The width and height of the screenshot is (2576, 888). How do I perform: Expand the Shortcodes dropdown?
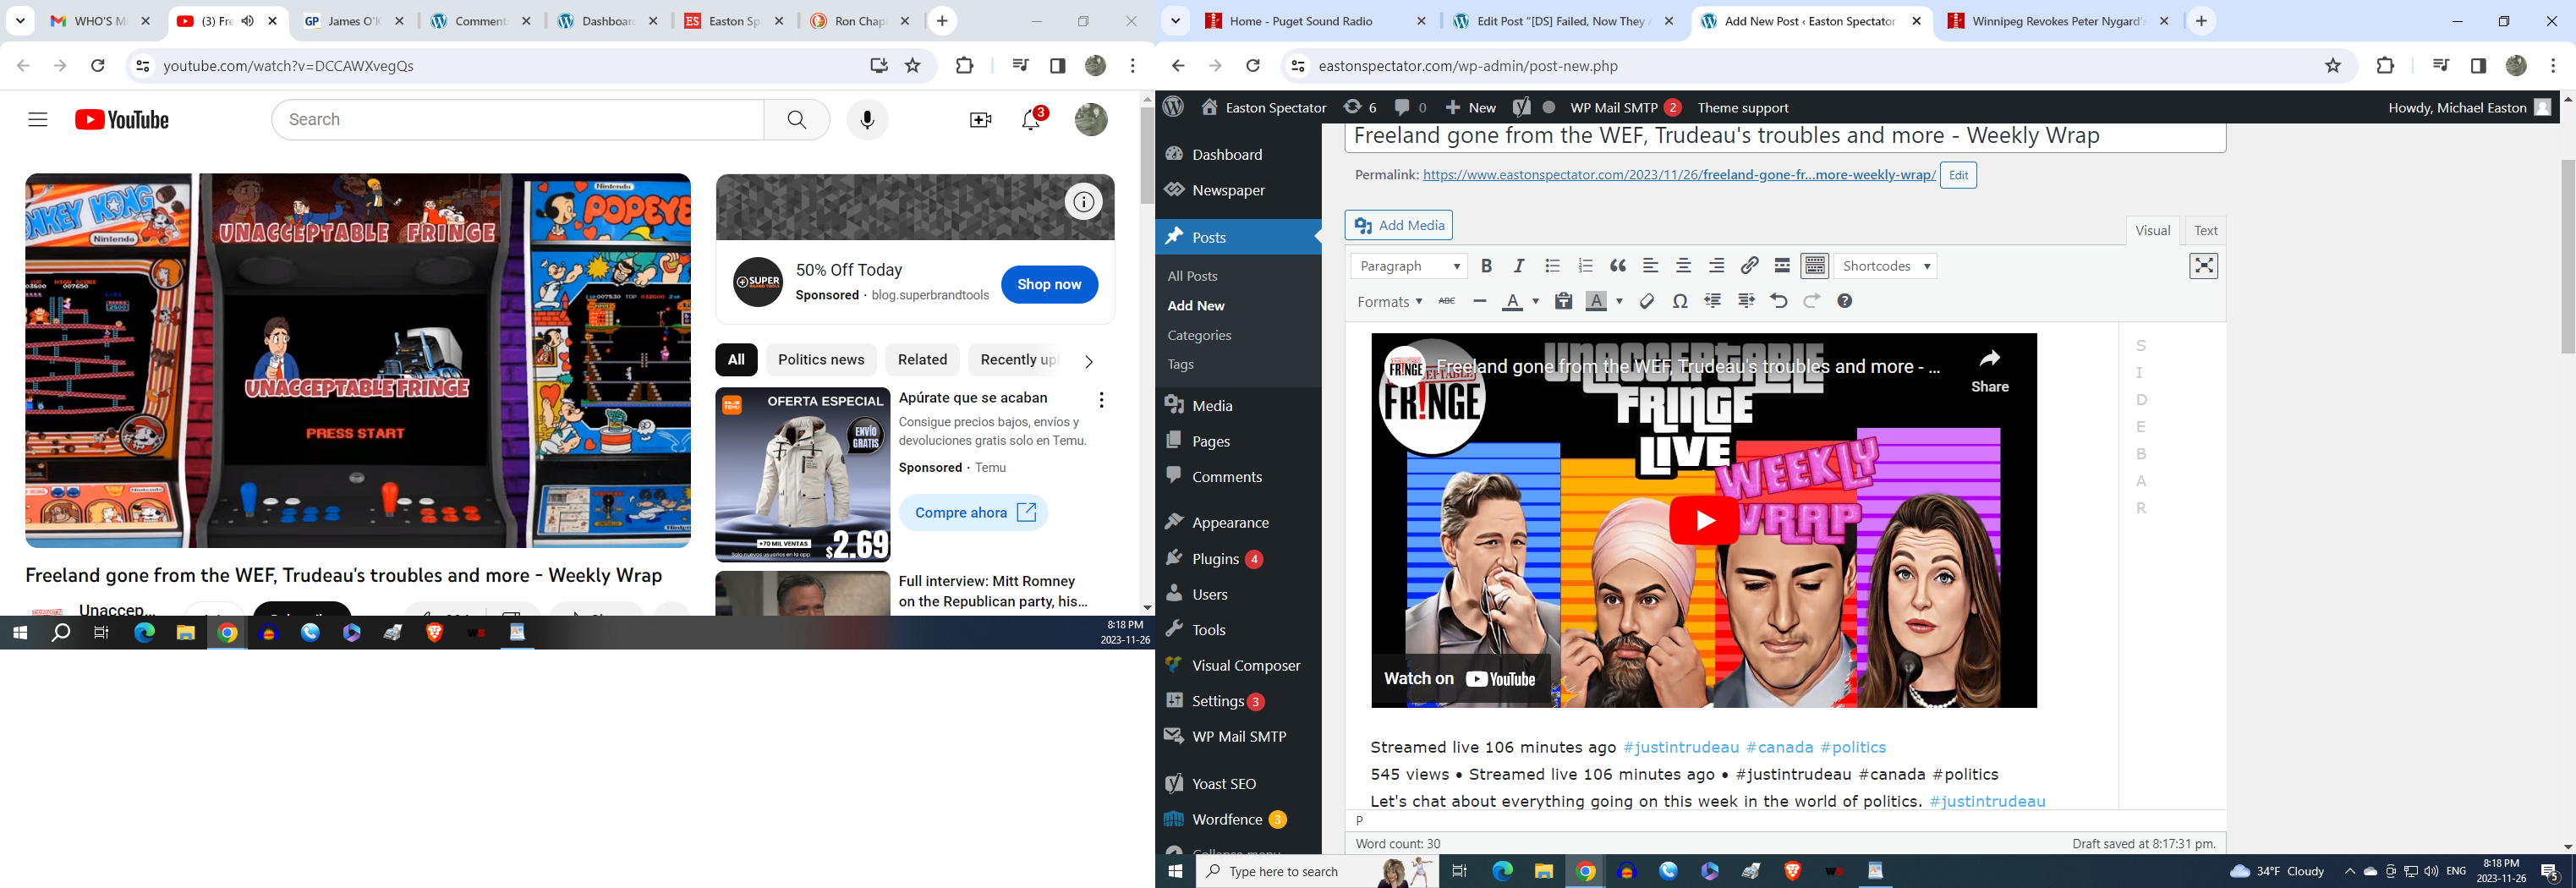[x=1885, y=266]
